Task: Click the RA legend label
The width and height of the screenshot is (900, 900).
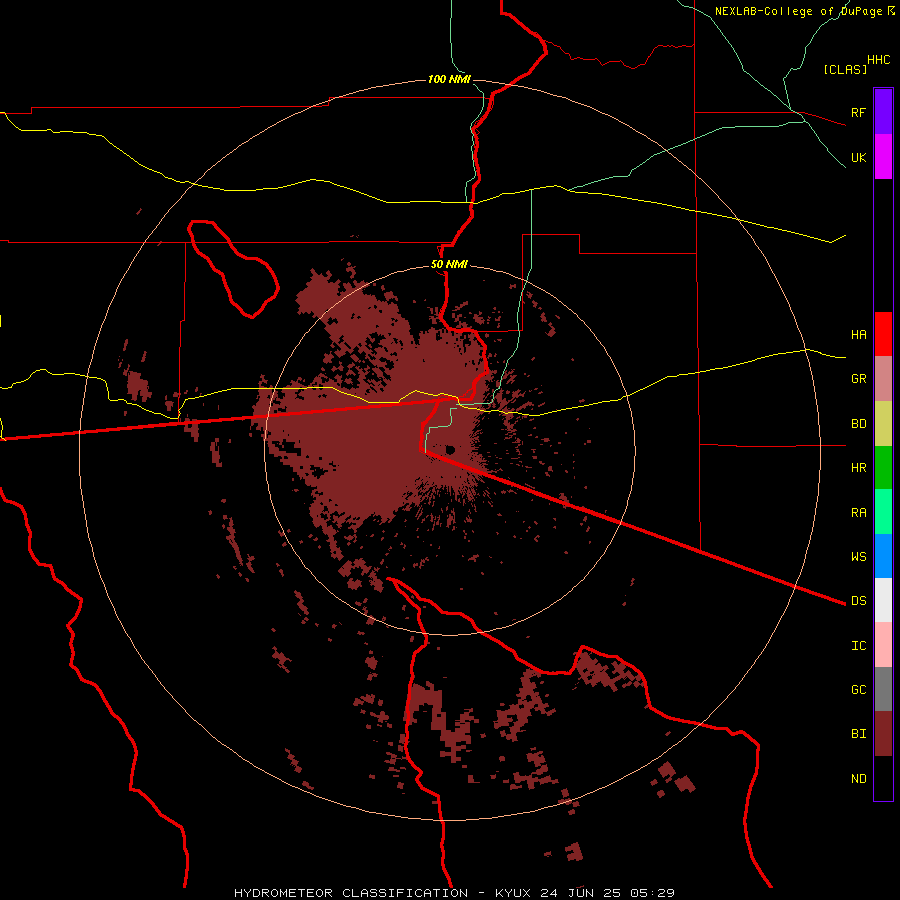Action: tap(858, 513)
